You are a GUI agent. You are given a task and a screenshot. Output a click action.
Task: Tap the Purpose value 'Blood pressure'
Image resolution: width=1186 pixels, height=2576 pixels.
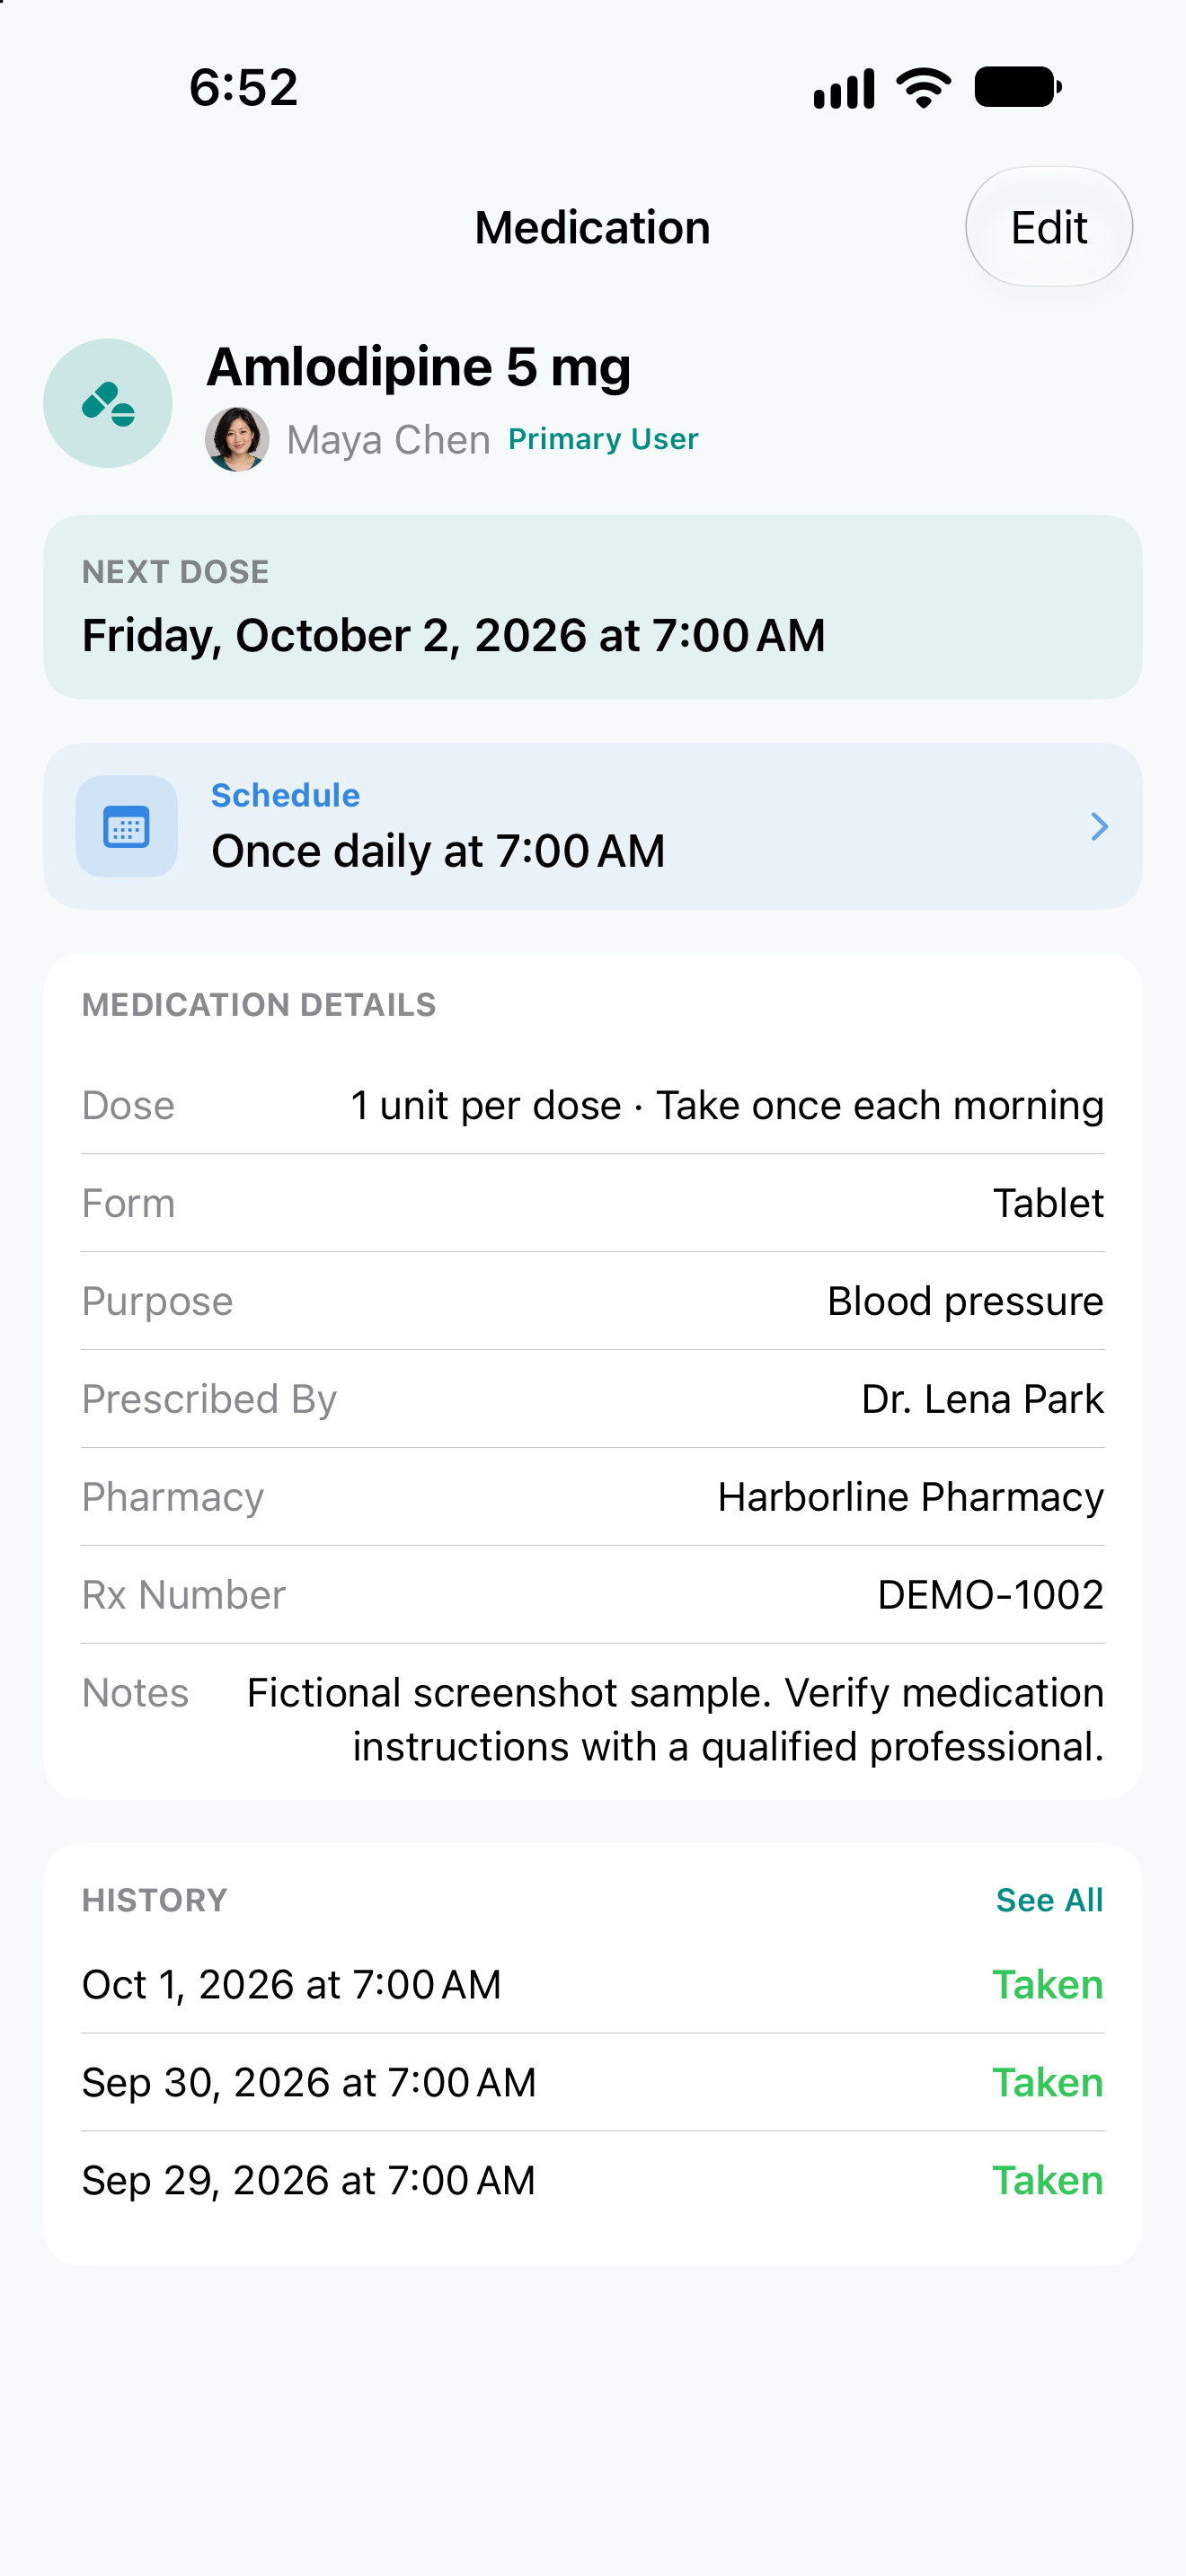[965, 1301]
